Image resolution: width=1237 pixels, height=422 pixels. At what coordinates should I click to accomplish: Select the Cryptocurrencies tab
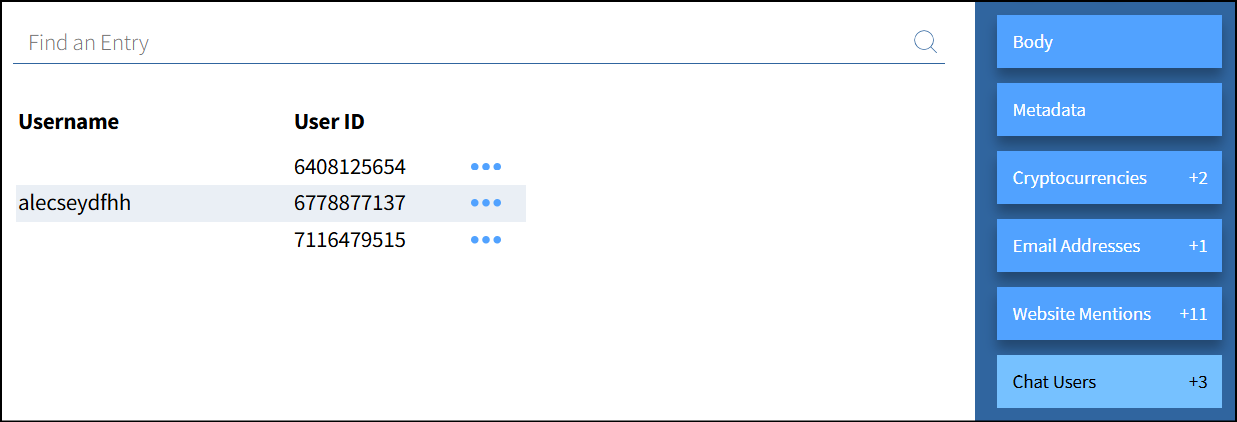[x=1109, y=178]
